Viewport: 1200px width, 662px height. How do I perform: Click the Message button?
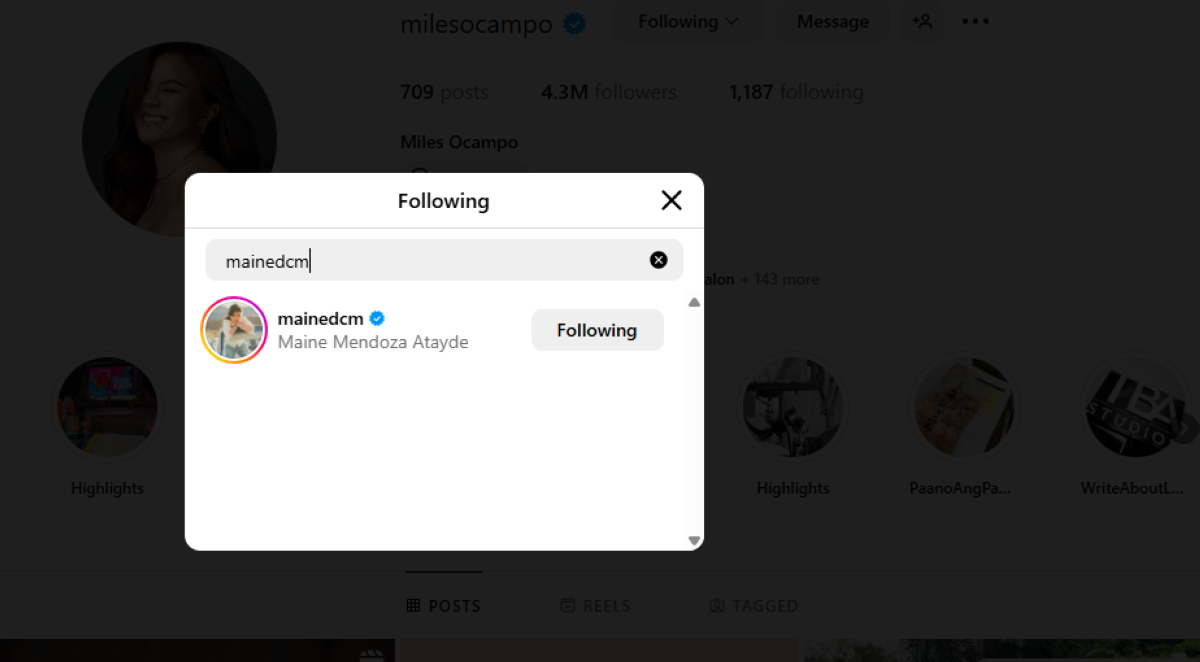click(832, 21)
